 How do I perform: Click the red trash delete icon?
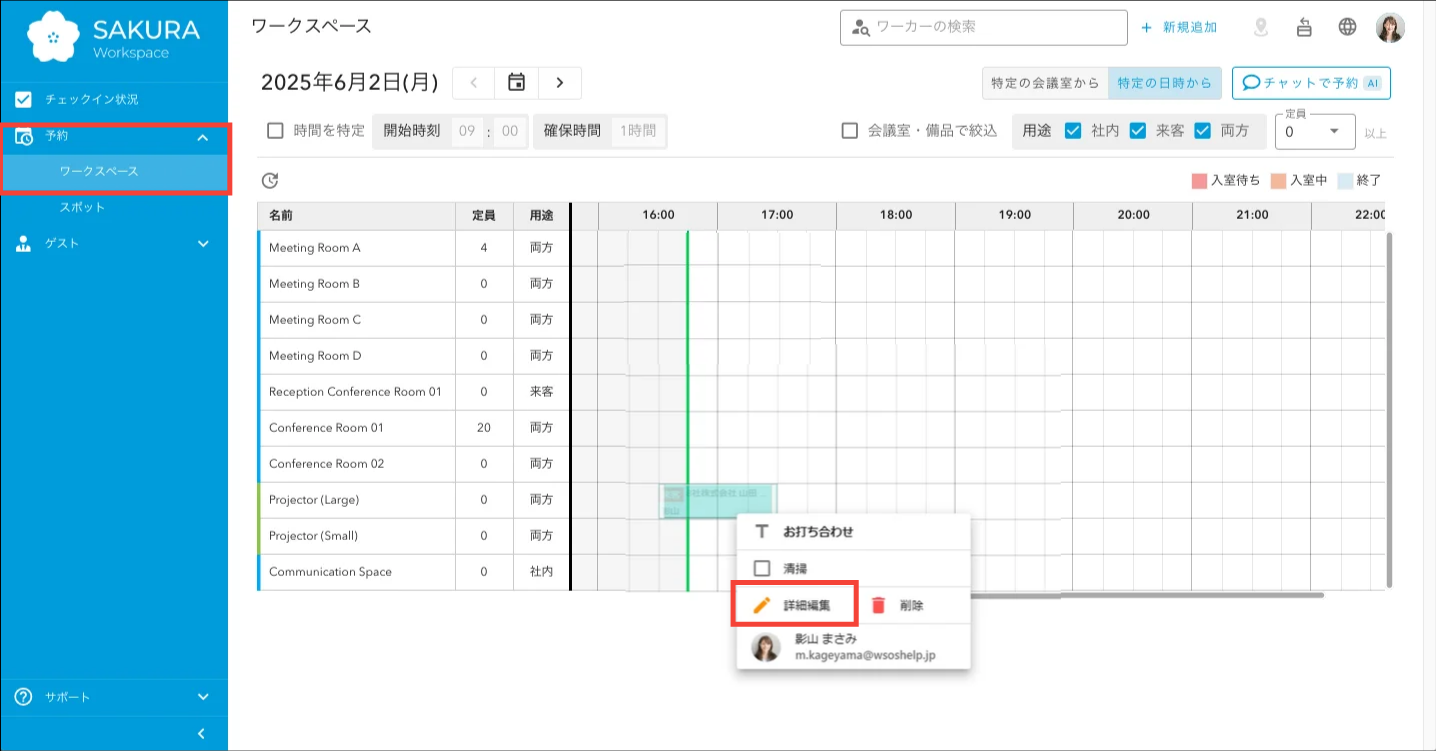click(879, 605)
